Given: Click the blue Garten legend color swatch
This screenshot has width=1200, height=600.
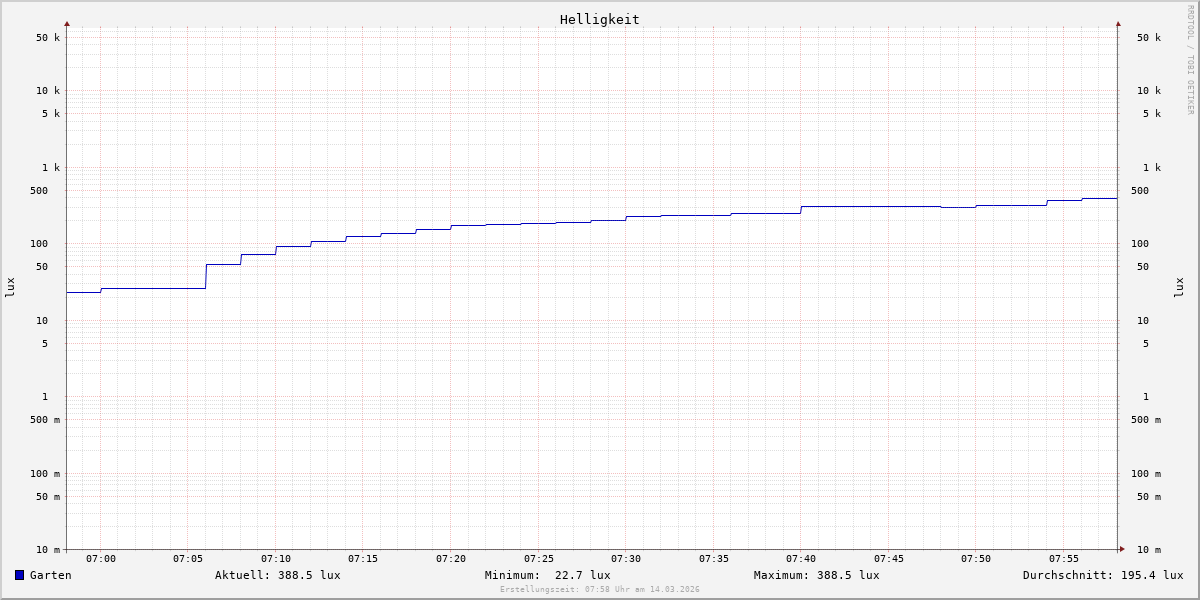Looking at the screenshot, I should click(19, 575).
